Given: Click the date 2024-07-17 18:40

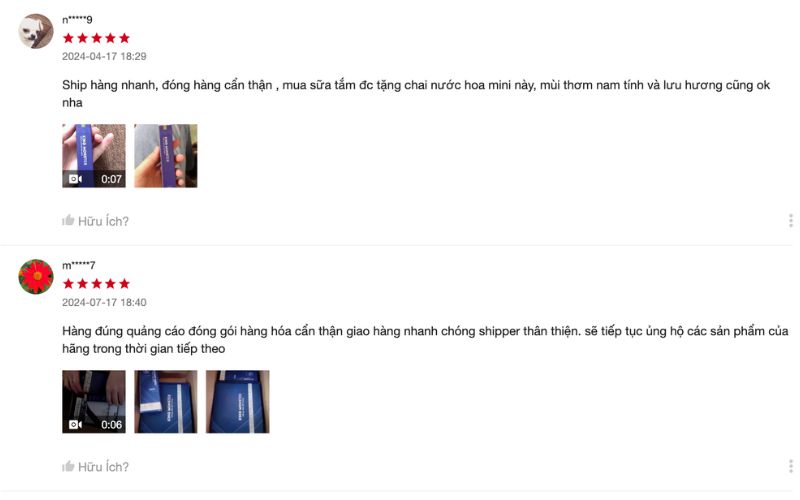Looking at the screenshot, I should tap(104, 302).
